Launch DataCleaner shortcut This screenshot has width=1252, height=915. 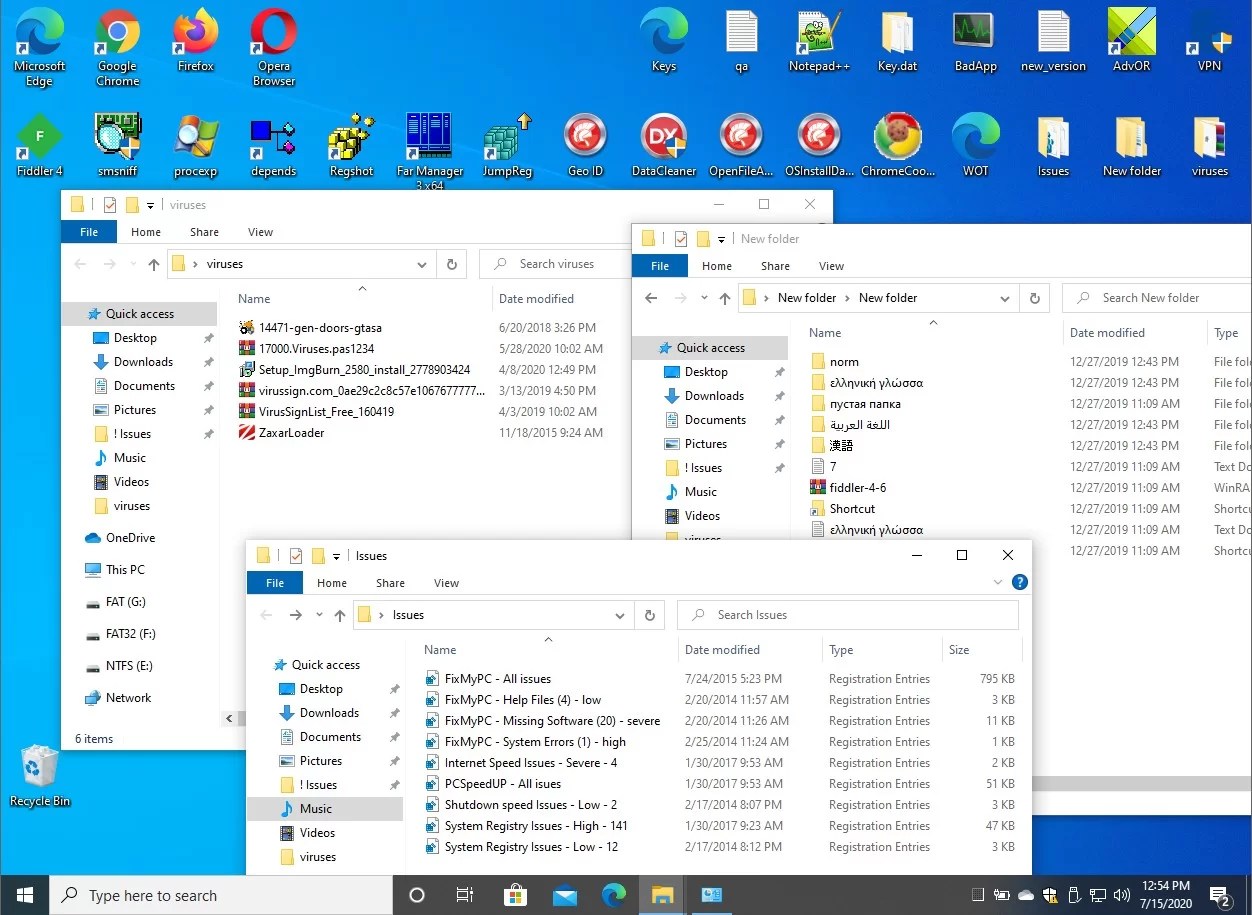point(663,140)
